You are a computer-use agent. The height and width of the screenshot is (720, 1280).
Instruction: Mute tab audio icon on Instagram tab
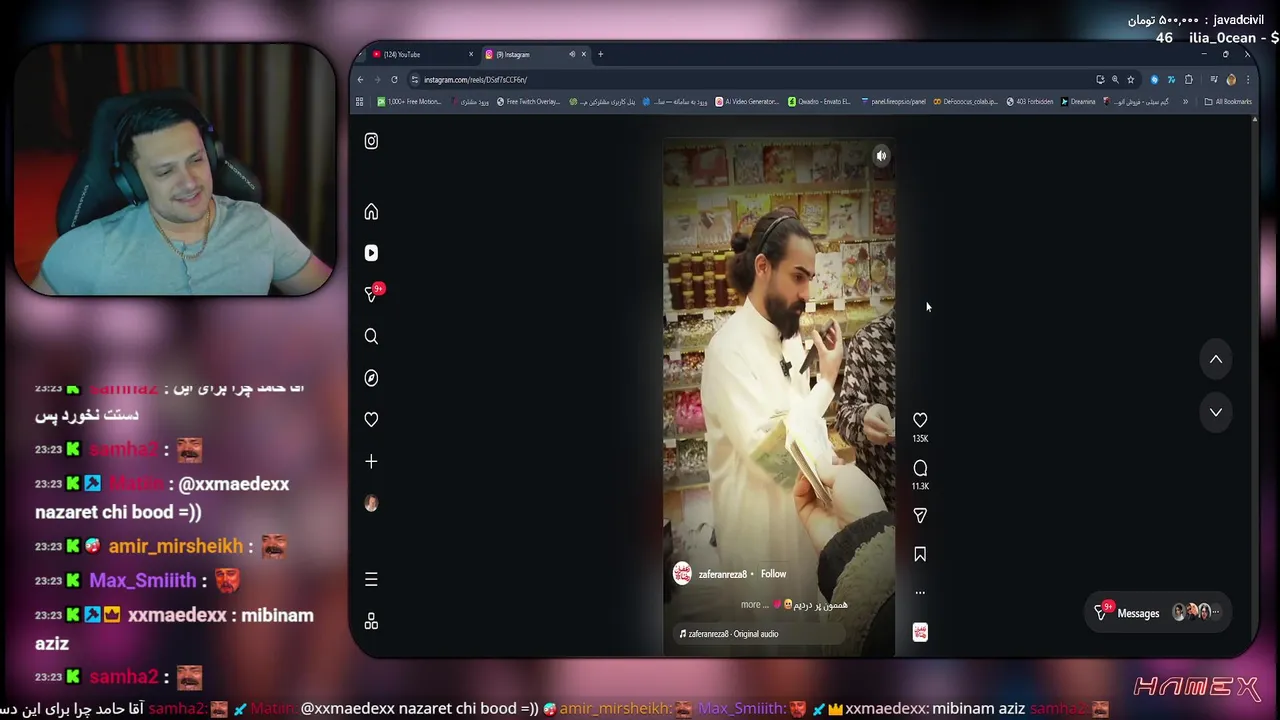(x=572, y=54)
